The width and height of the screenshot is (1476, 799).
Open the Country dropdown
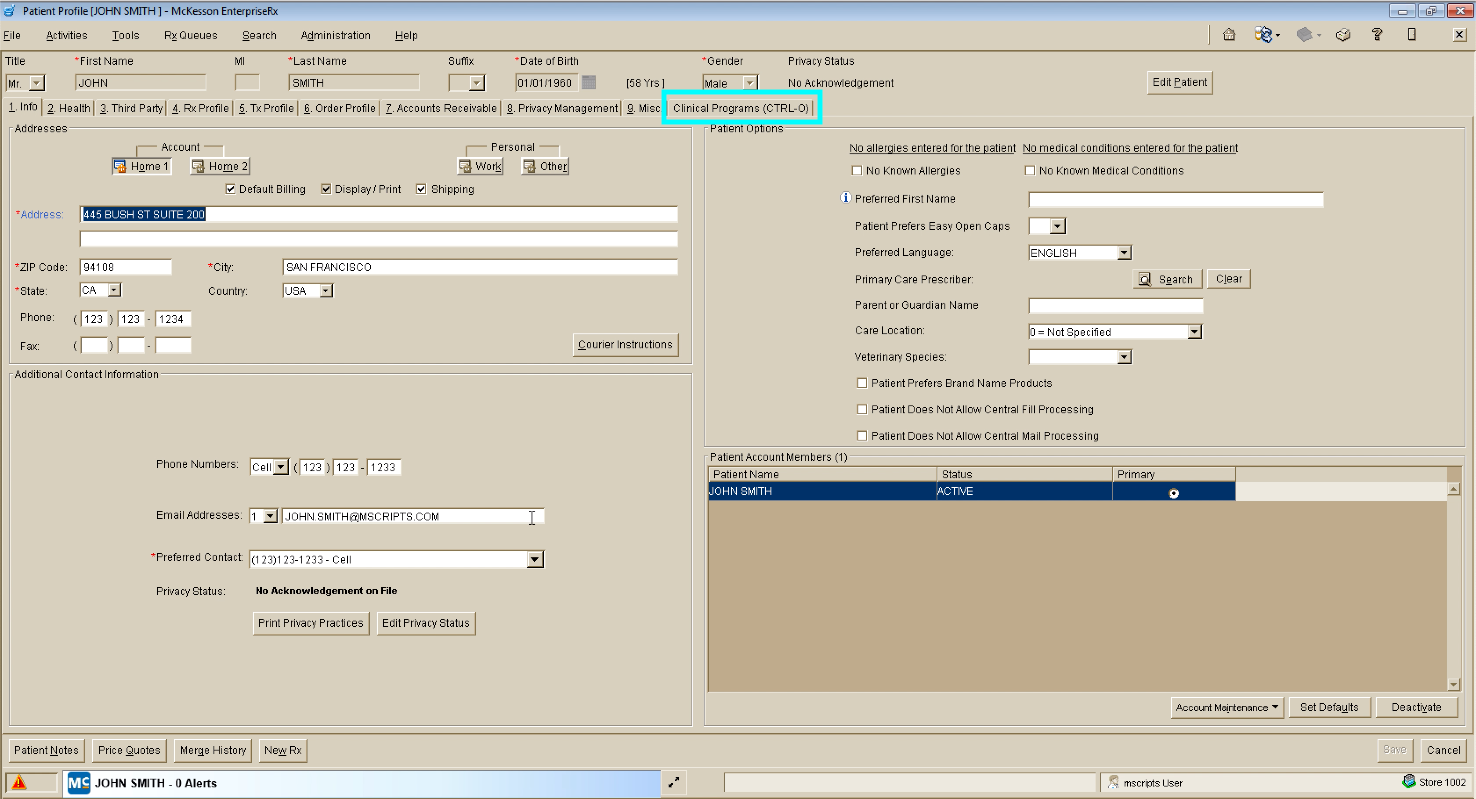coord(325,290)
